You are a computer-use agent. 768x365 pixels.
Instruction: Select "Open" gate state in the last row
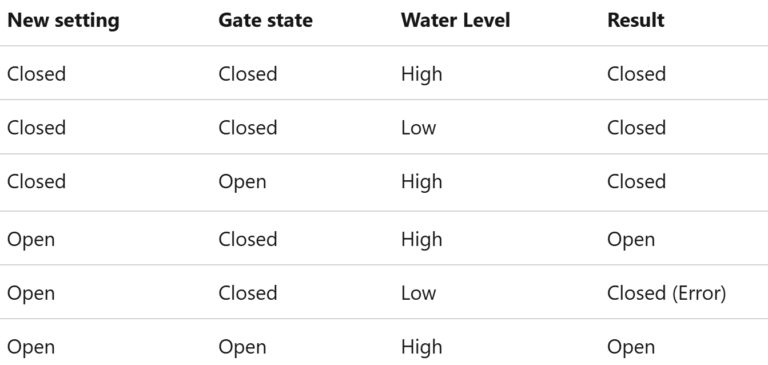click(x=242, y=347)
